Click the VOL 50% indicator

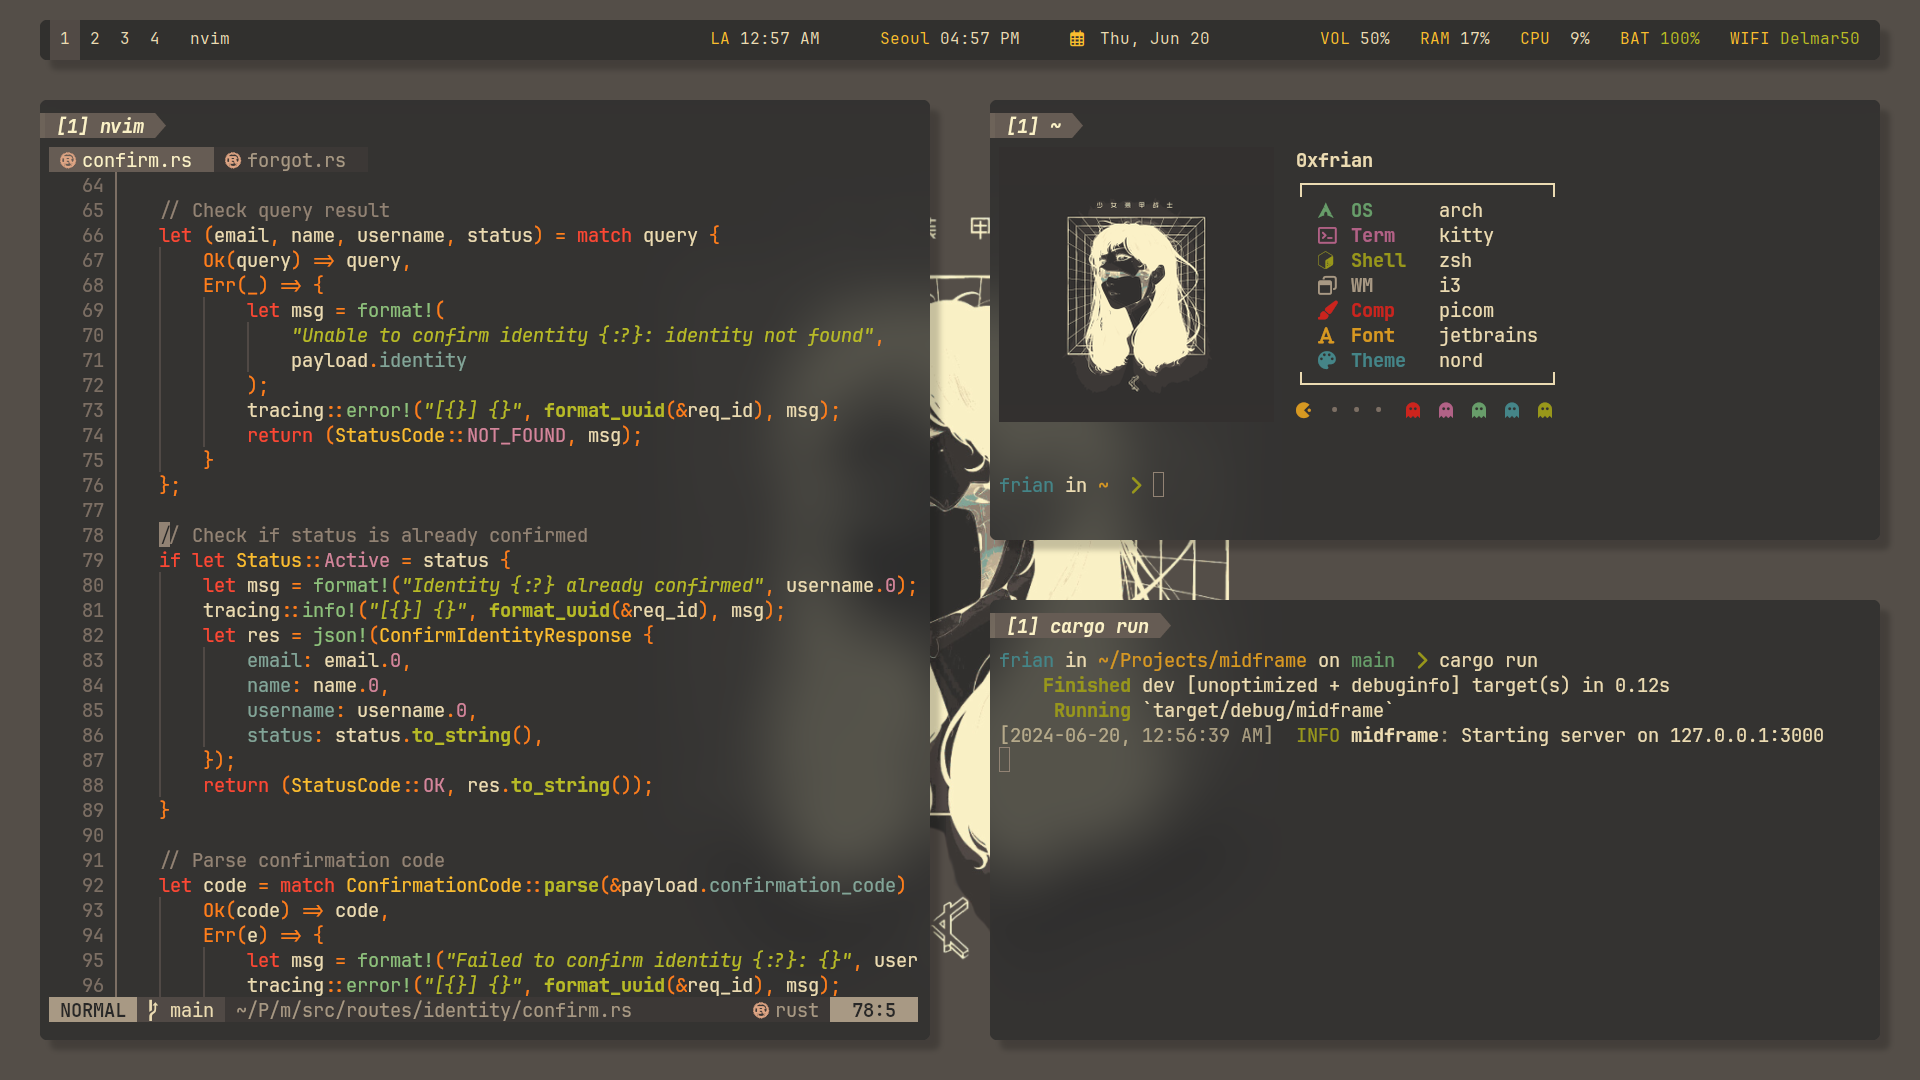click(x=1354, y=39)
